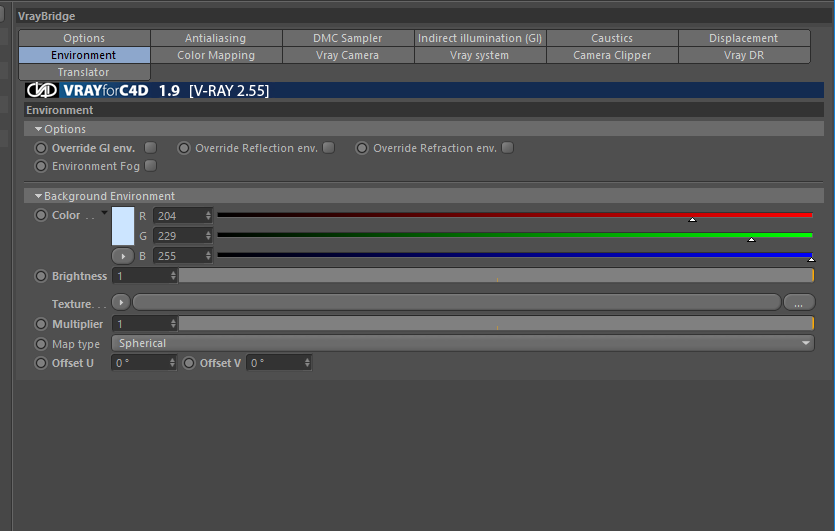The width and height of the screenshot is (835, 531).
Task: Click the Color animation dot
Action: [x=41, y=215]
